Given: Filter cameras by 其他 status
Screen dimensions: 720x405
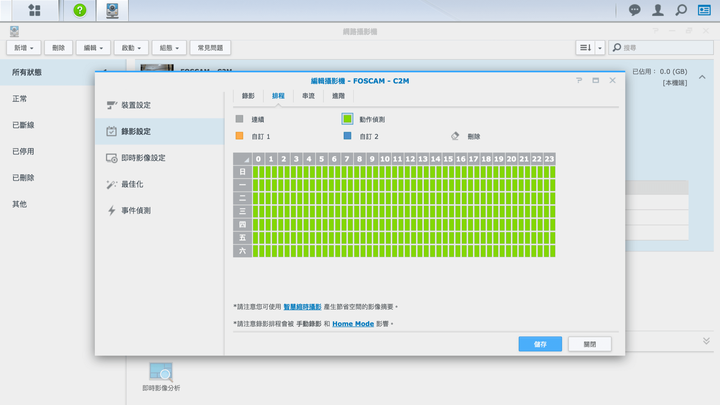Looking at the screenshot, I should click(x=63, y=204).
